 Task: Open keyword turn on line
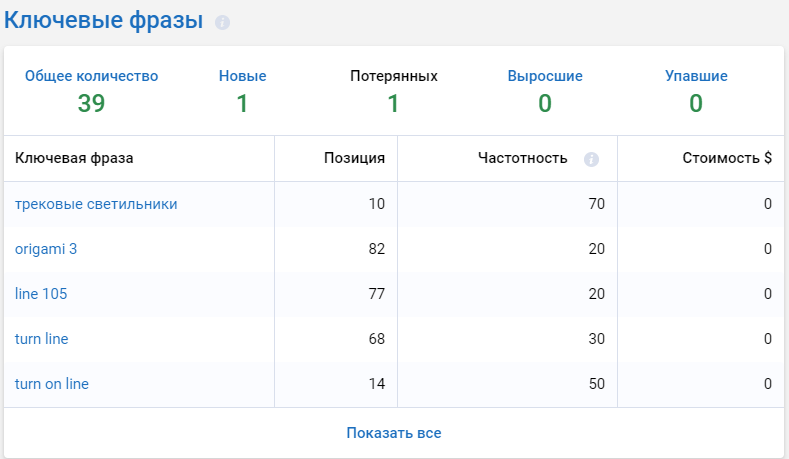click(52, 384)
